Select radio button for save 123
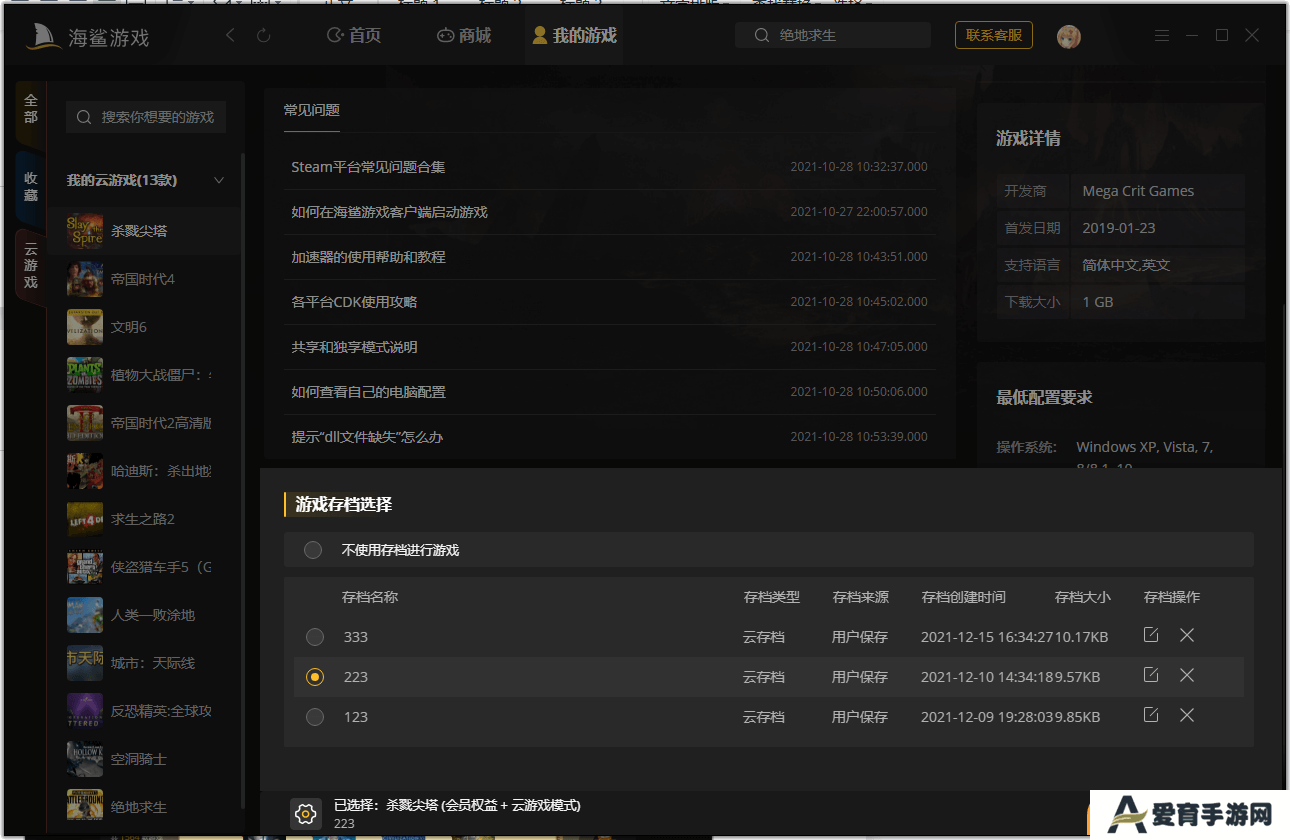 pyautogui.click(x=315, y=717)
